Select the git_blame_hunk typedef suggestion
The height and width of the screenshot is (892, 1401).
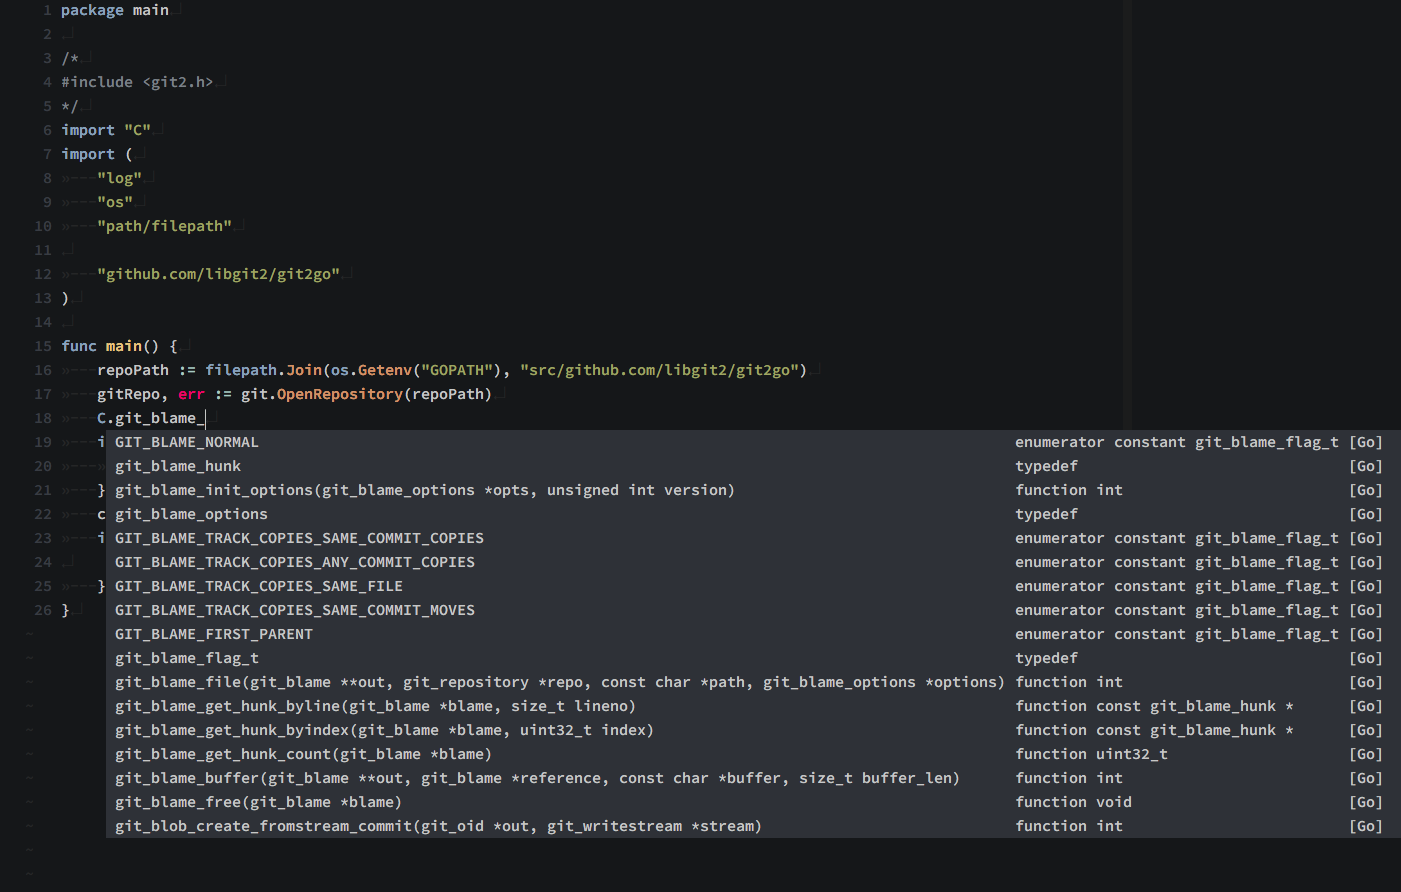178,465
